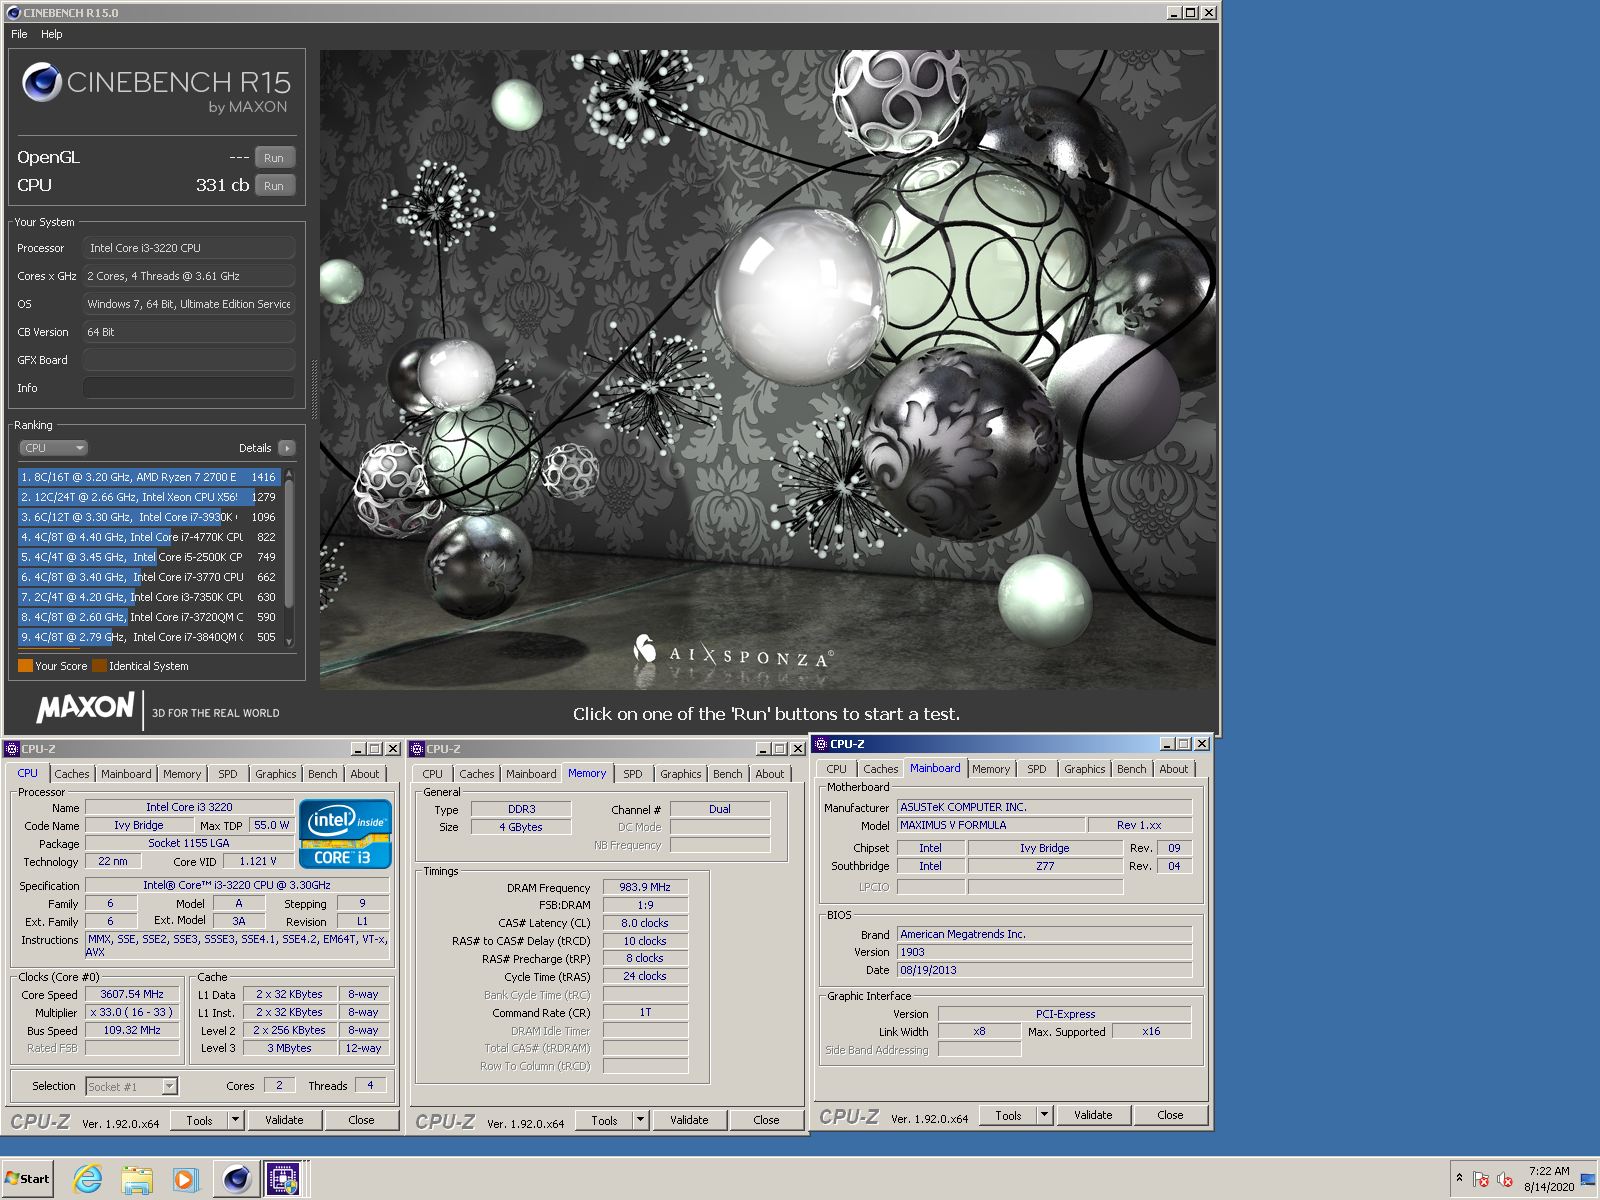The width and height of the screenshot is (1600, 1200).
Task: Select ranking entry Intel Core i5-2500K
Action: click(149, 557)
